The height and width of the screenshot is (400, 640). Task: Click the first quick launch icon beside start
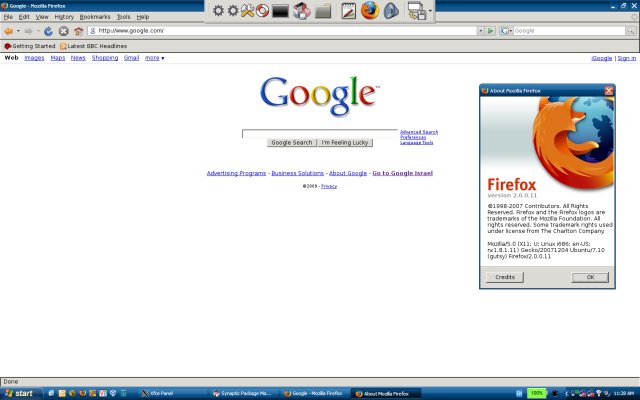[51, 393]
